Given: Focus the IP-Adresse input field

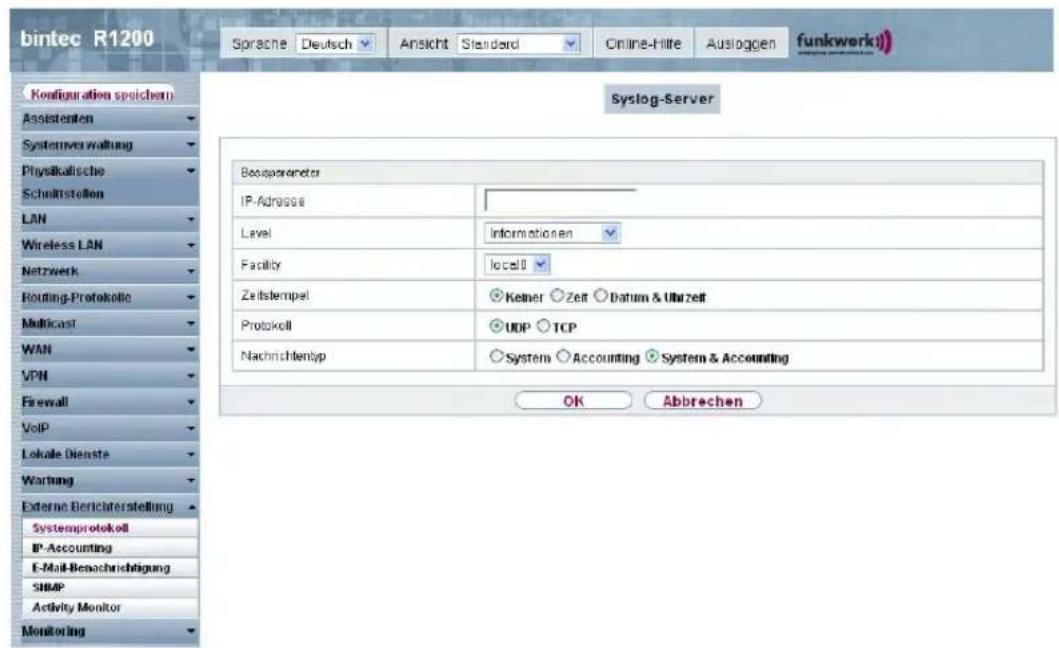Looking at the screenshot, I should pyautogui.click(x=561, y=201).
